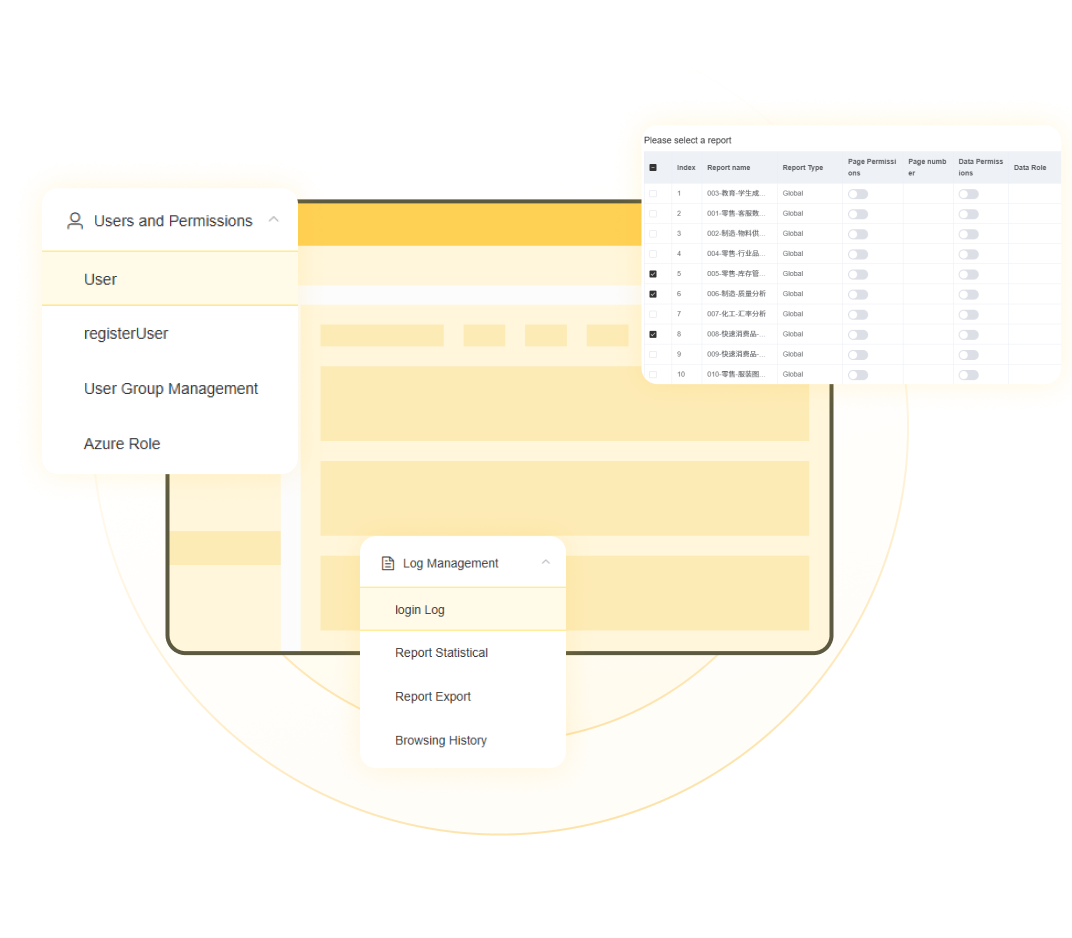The width and height of the screenshot is (1072, 938).
Task: Turn on Page Permissions for row 6
Action: (858, 294)
